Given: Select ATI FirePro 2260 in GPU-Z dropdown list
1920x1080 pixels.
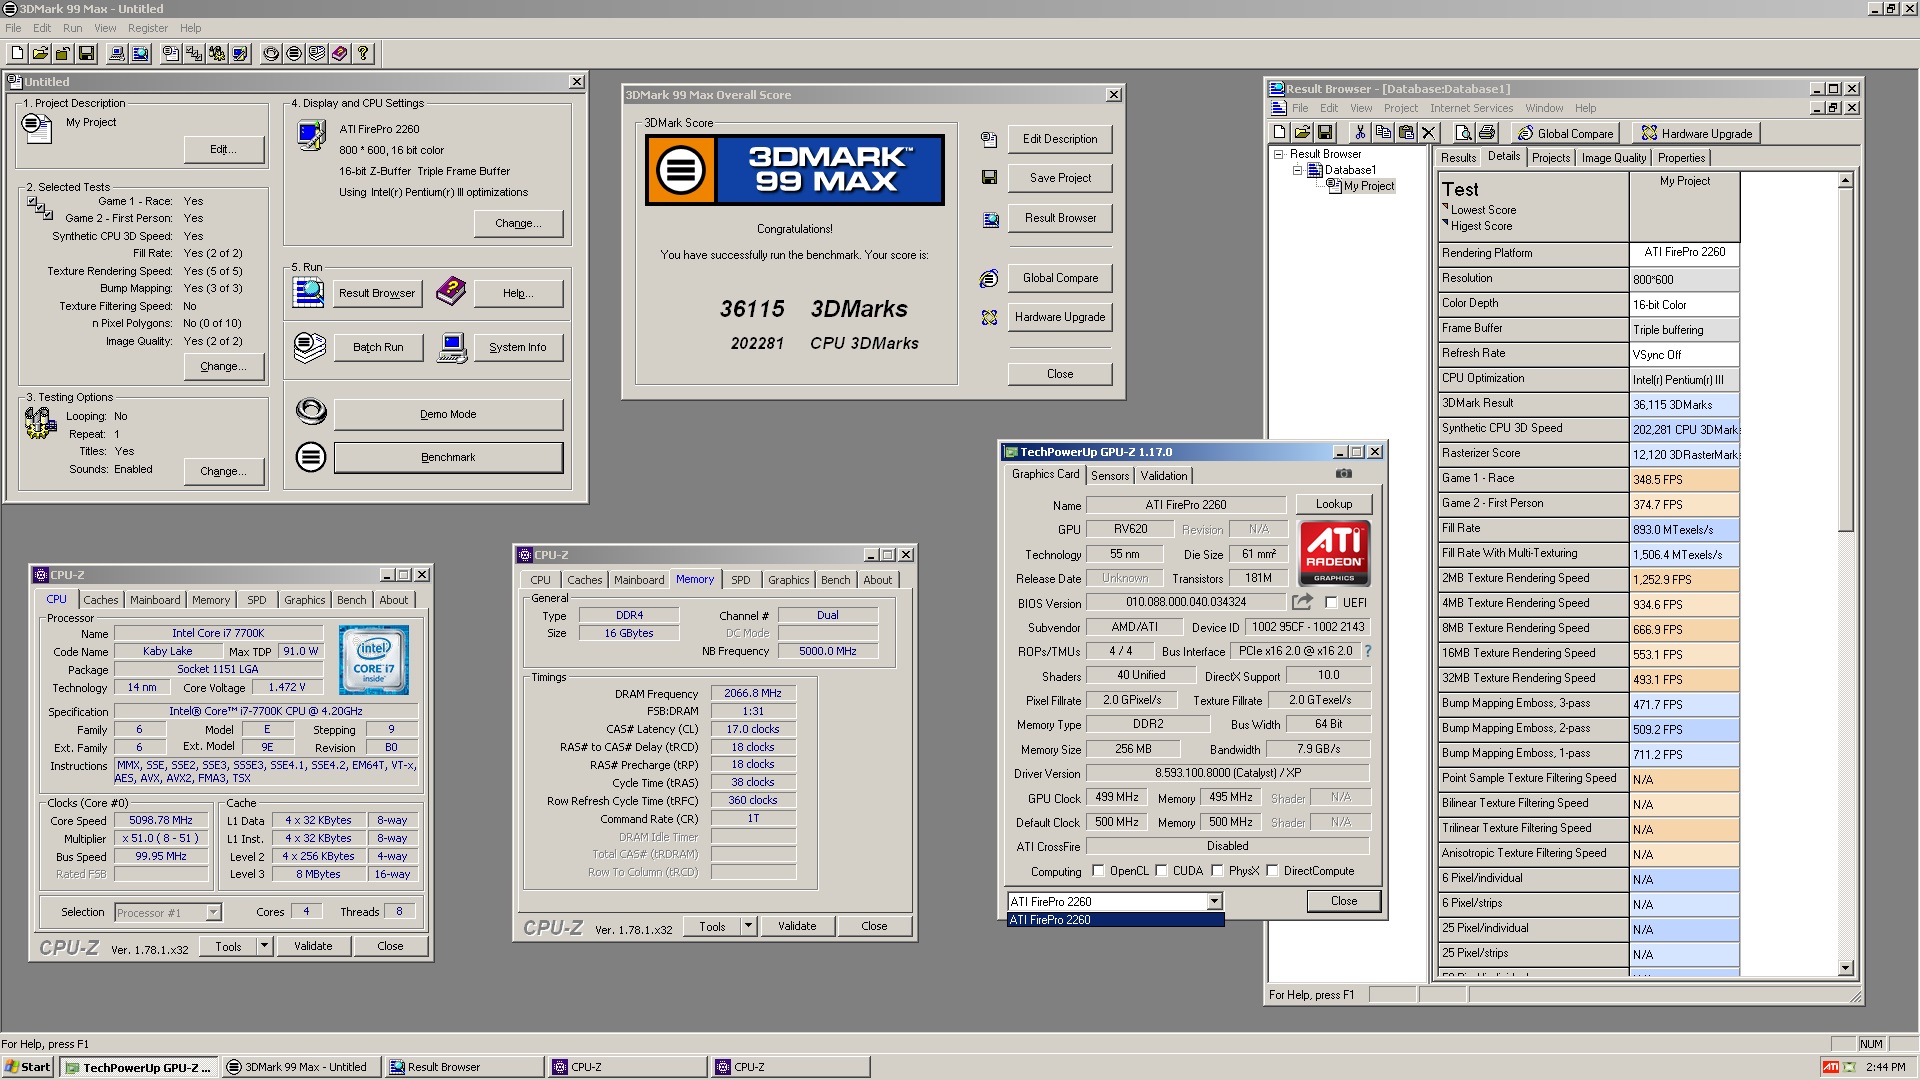Looking at the screenshot, I should pyautogui.click(x=1115, y=920).
